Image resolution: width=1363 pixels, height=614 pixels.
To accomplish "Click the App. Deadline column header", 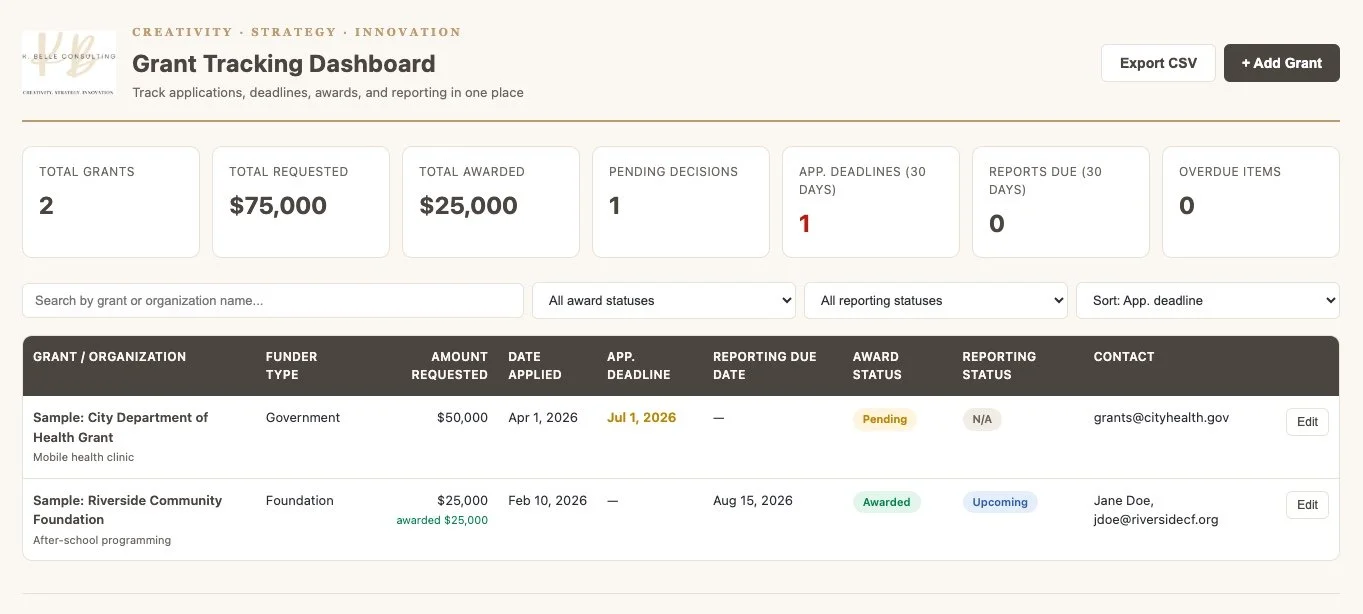I will click(638, 365).
